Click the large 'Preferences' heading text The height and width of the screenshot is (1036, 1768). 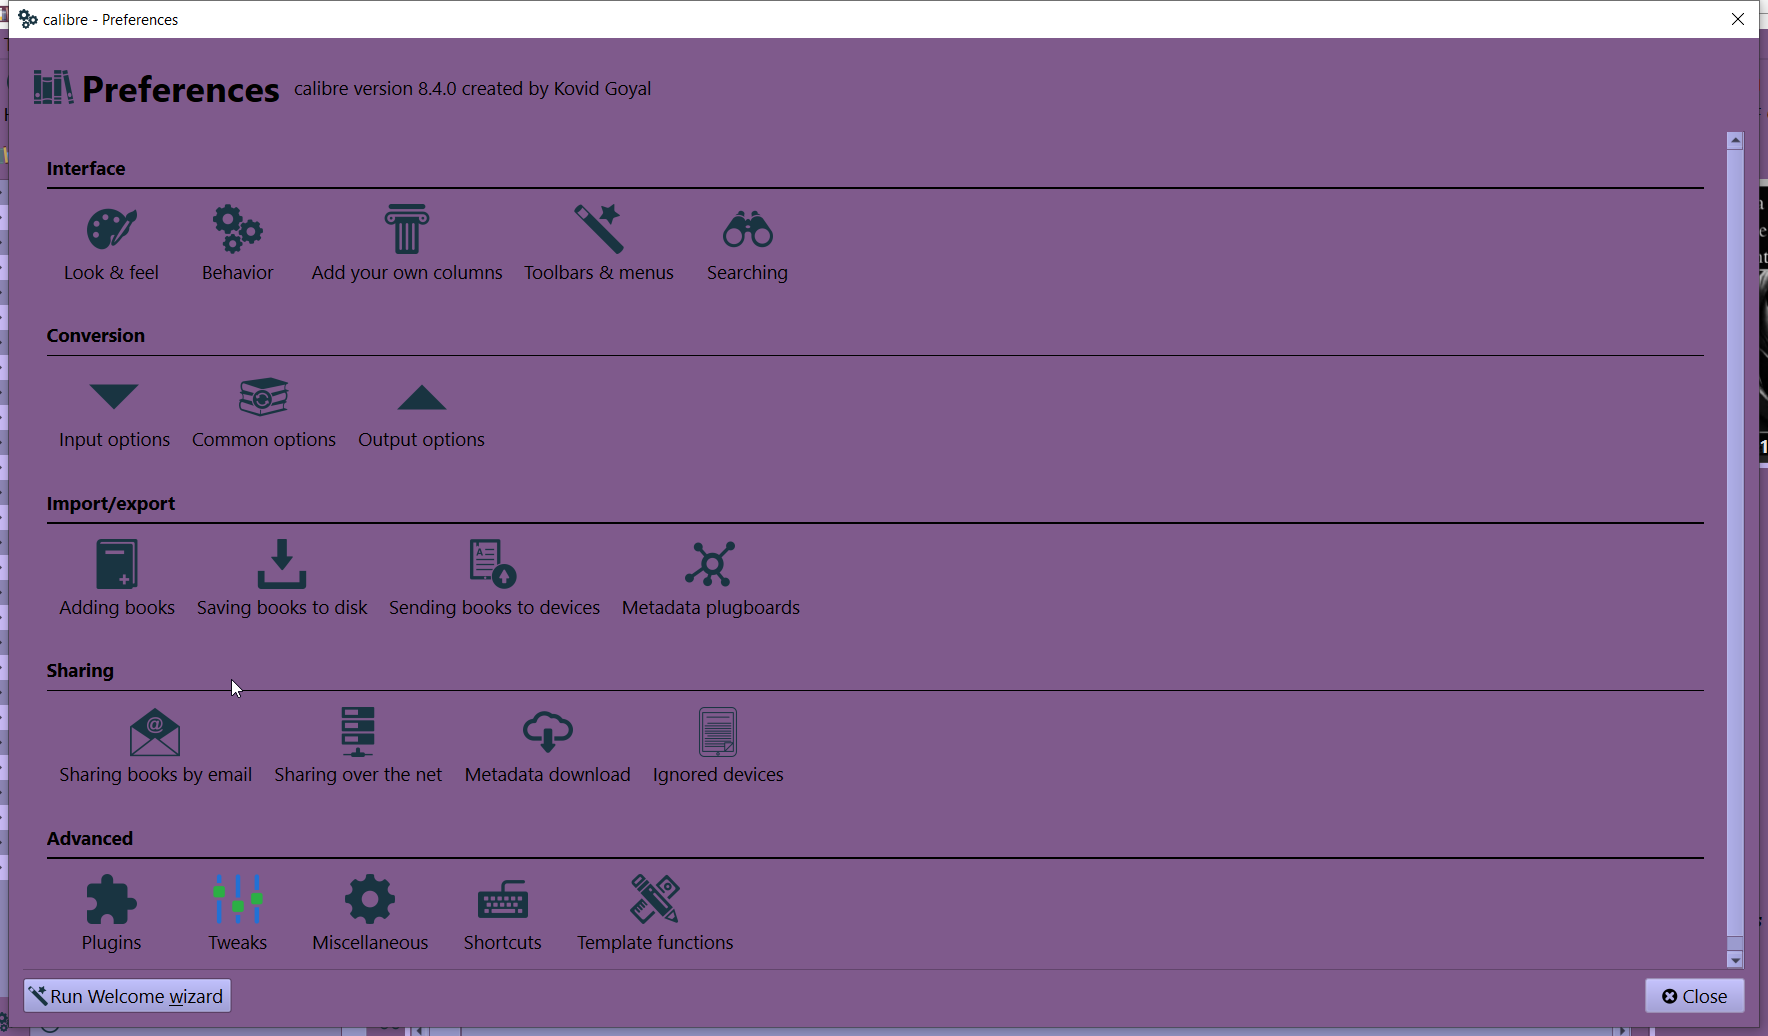point(181,90)
